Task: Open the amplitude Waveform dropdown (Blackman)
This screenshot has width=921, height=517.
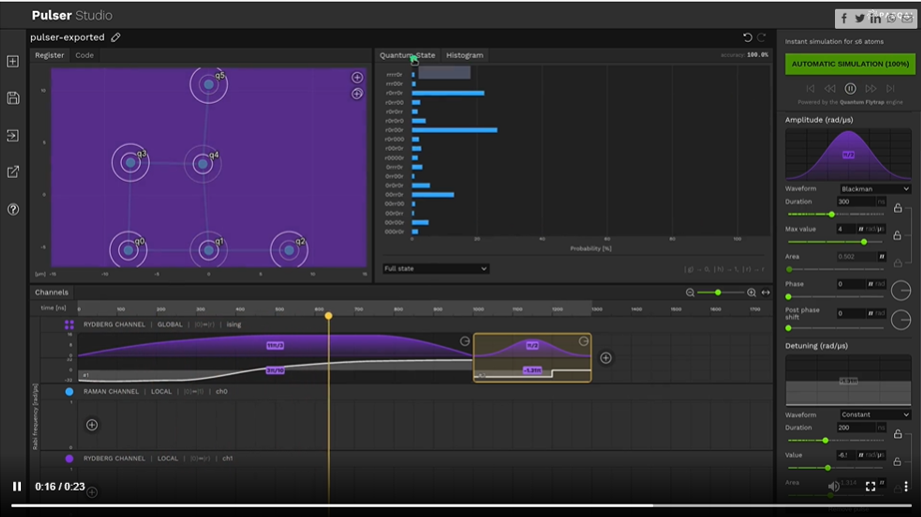Action: coord(875,189)
